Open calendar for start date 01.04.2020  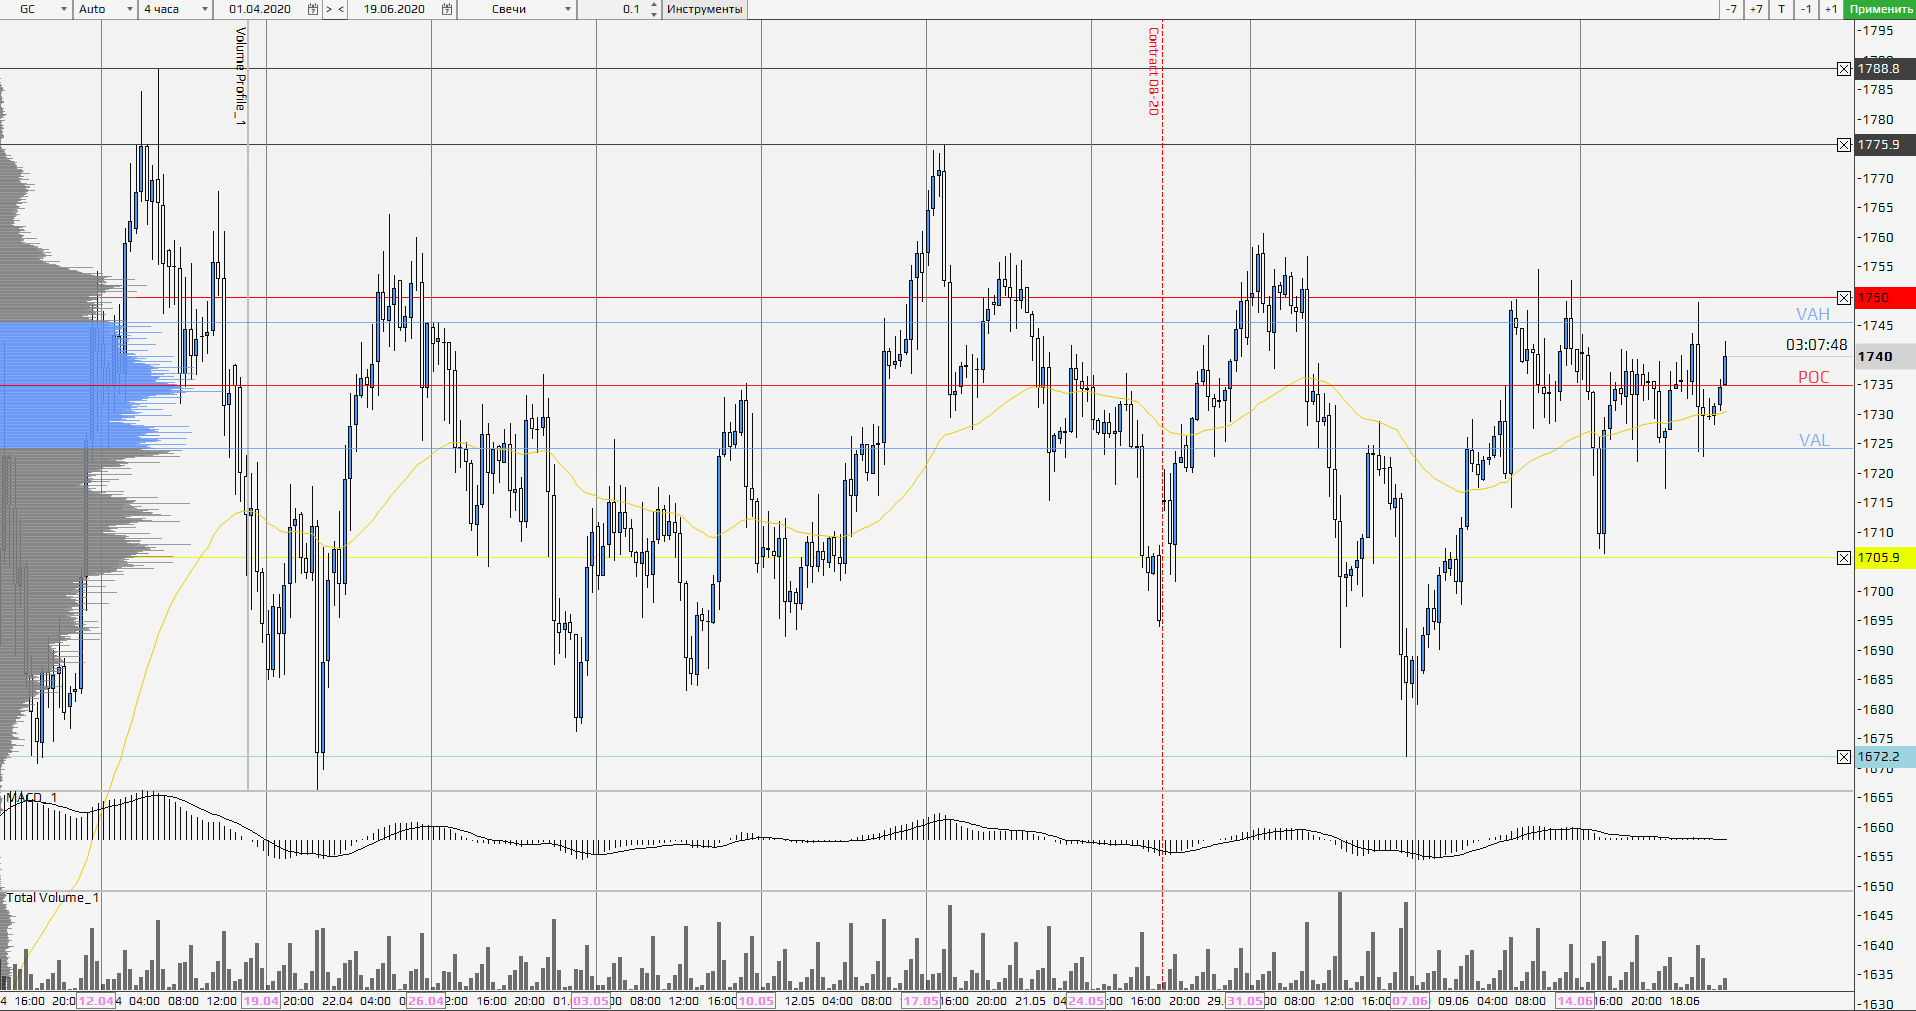click(x=313, y=9)
